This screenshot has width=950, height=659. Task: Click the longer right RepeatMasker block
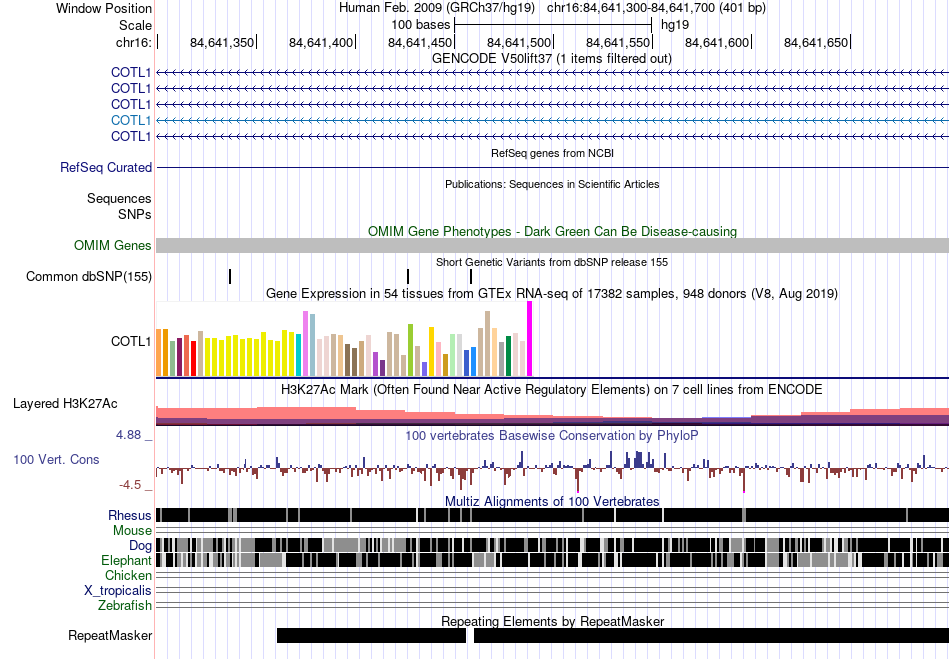pos(711,635)
